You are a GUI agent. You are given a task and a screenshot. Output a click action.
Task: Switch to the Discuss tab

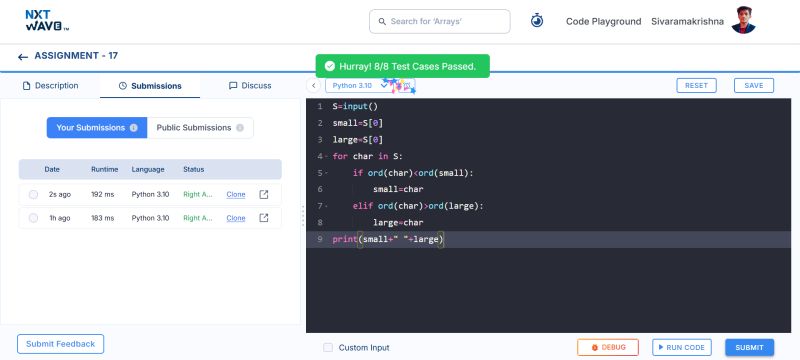tap(250, 86)
